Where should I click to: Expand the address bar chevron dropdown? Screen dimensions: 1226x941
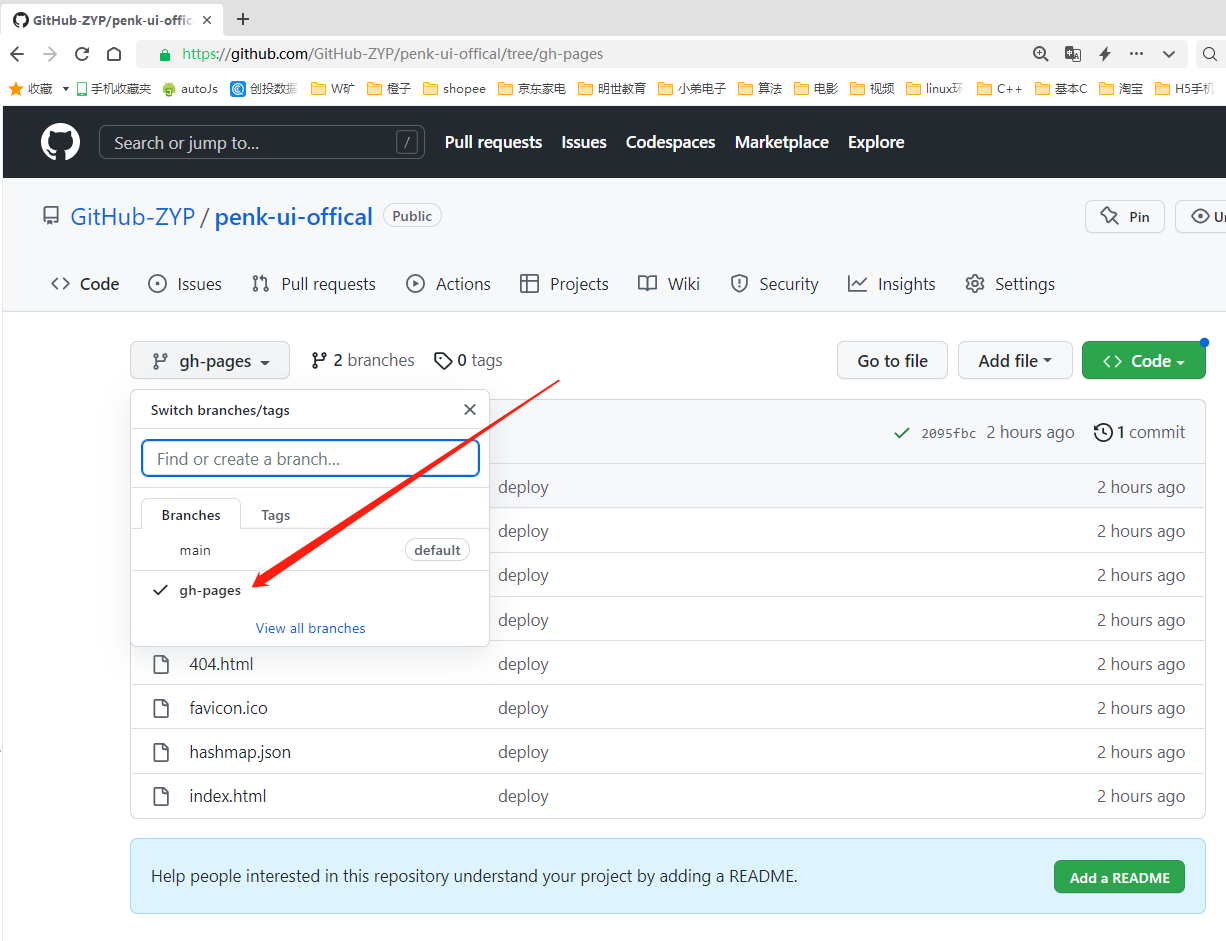[x=1168, y=54]
